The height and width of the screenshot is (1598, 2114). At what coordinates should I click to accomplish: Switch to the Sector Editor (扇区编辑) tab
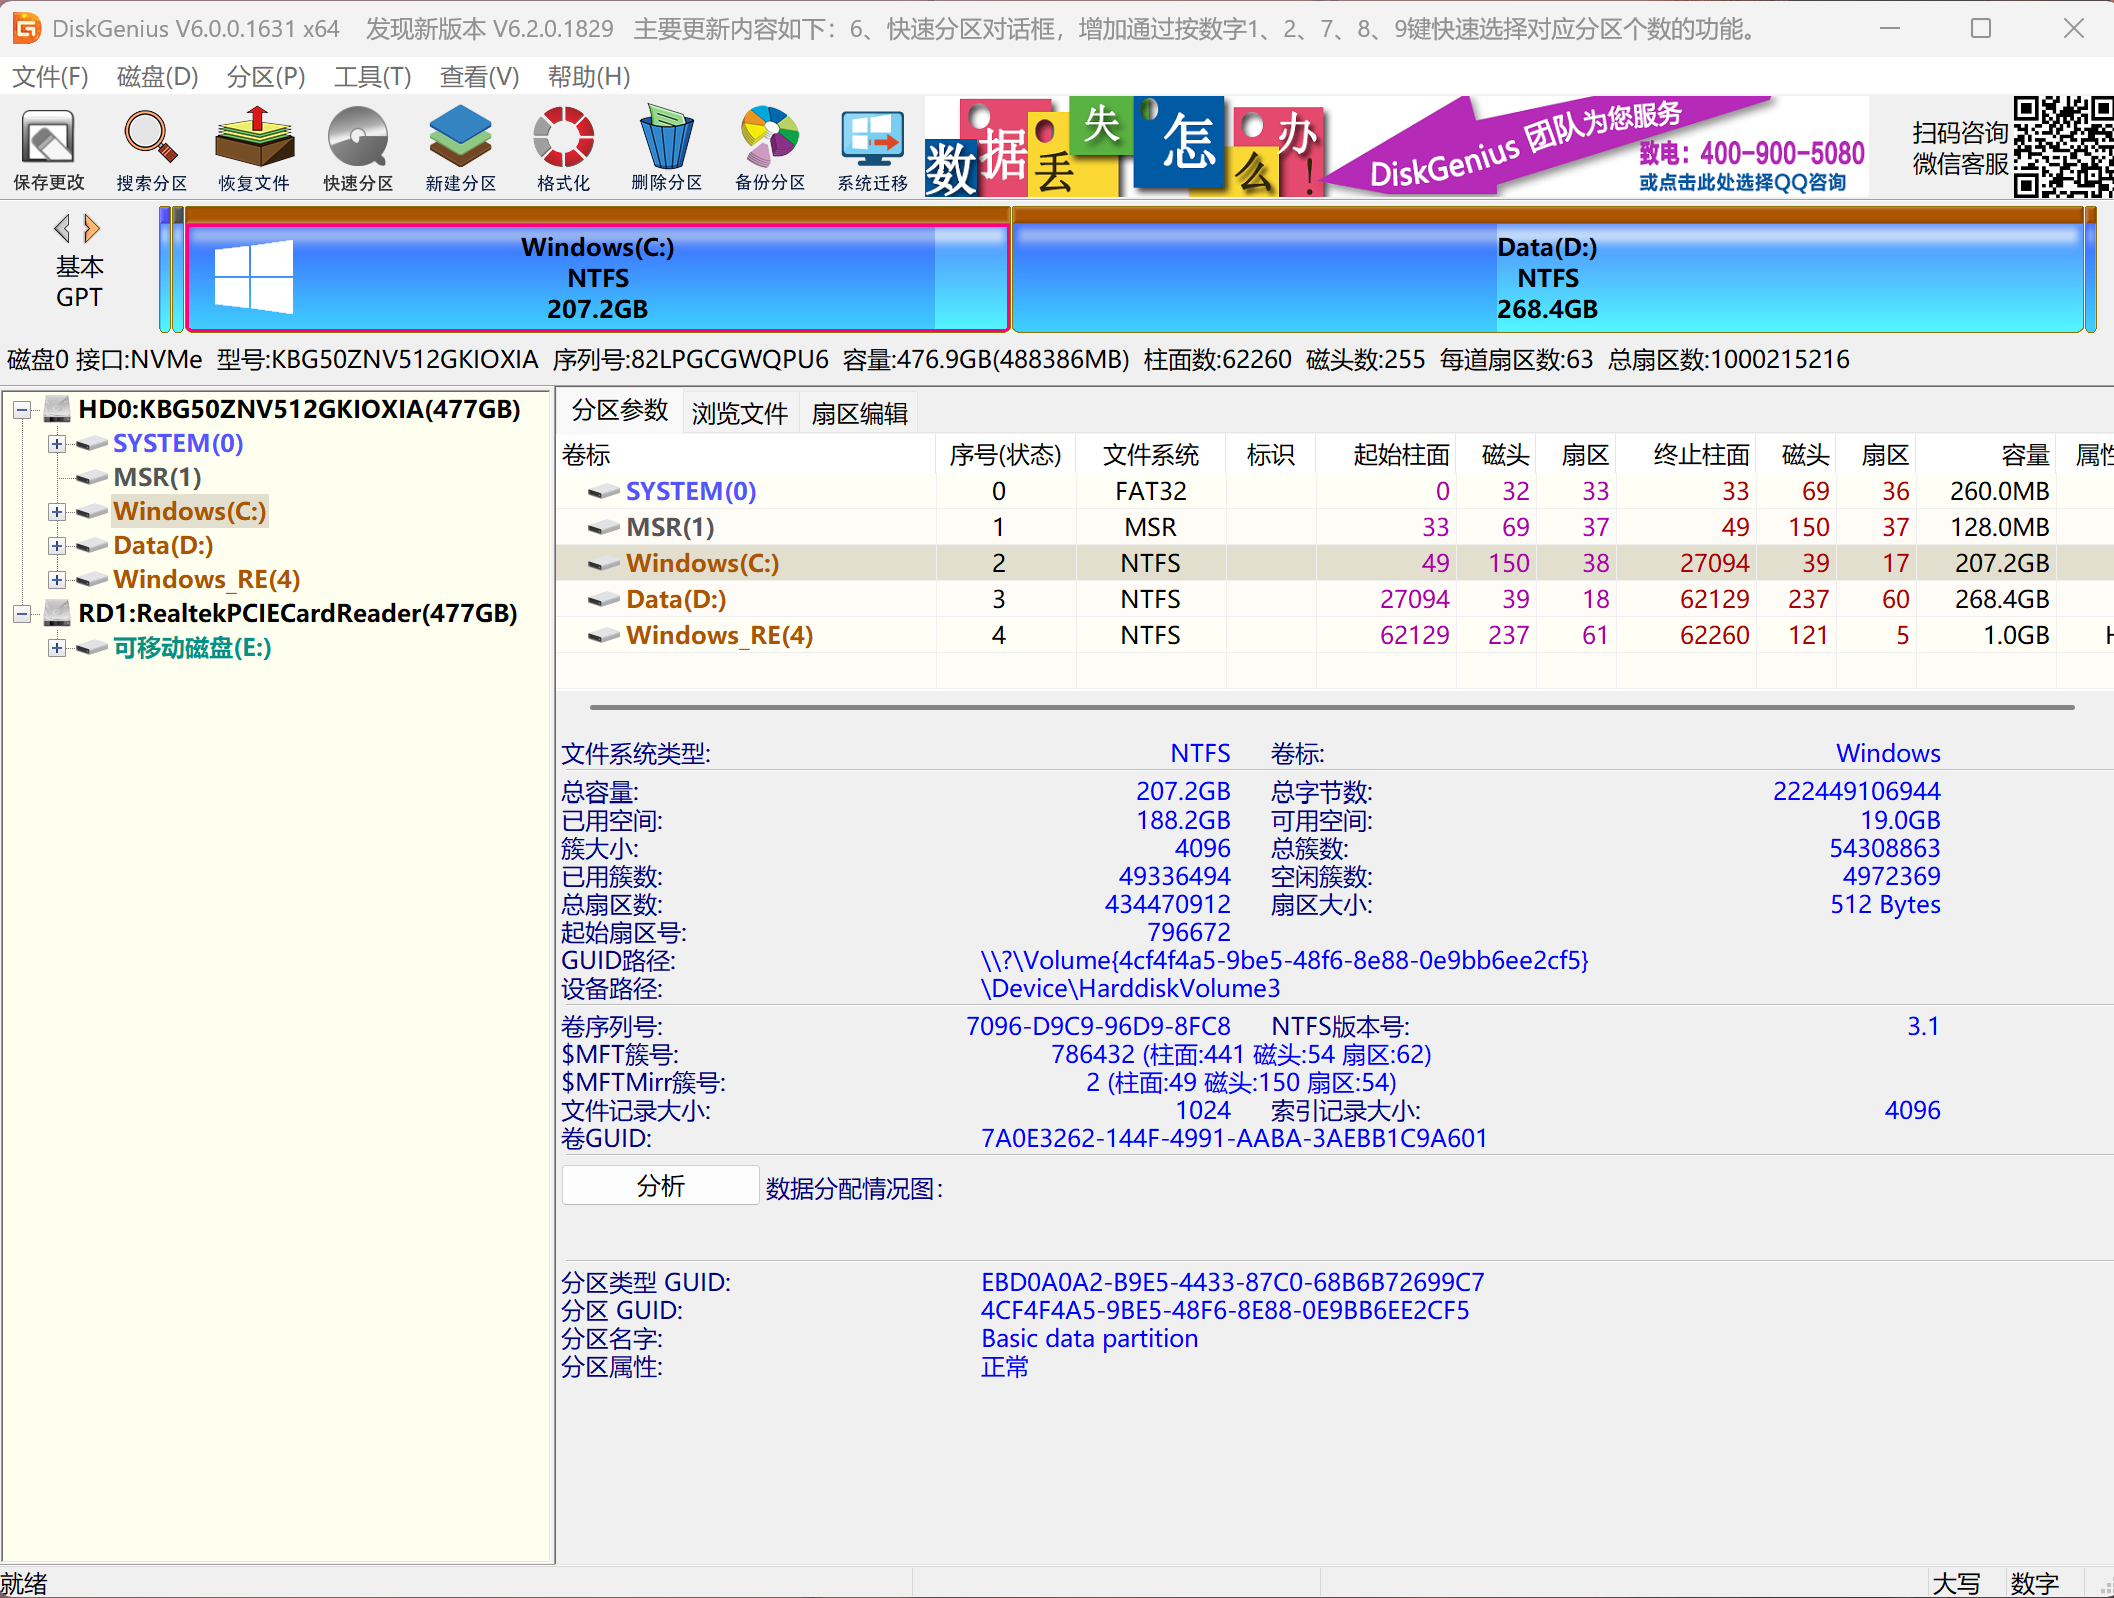(859, 414)
